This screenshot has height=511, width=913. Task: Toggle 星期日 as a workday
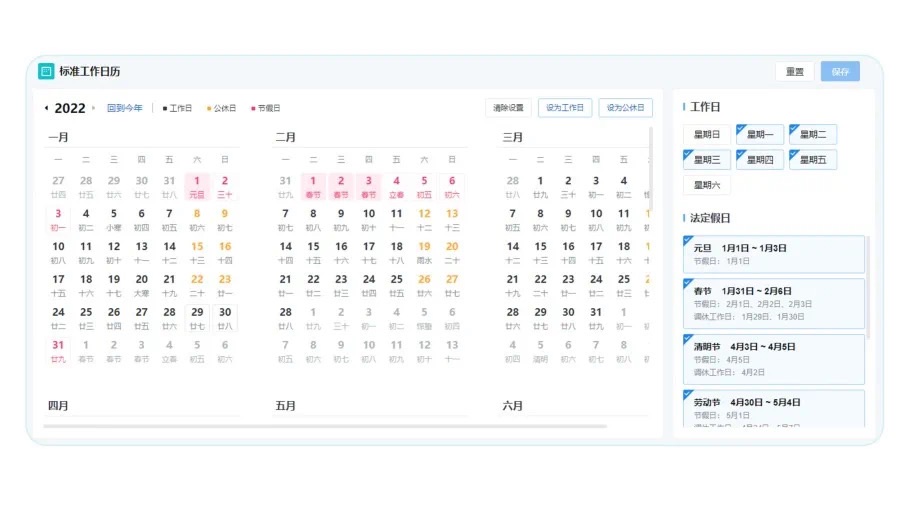pyautogui.click(x=707, y=134)
